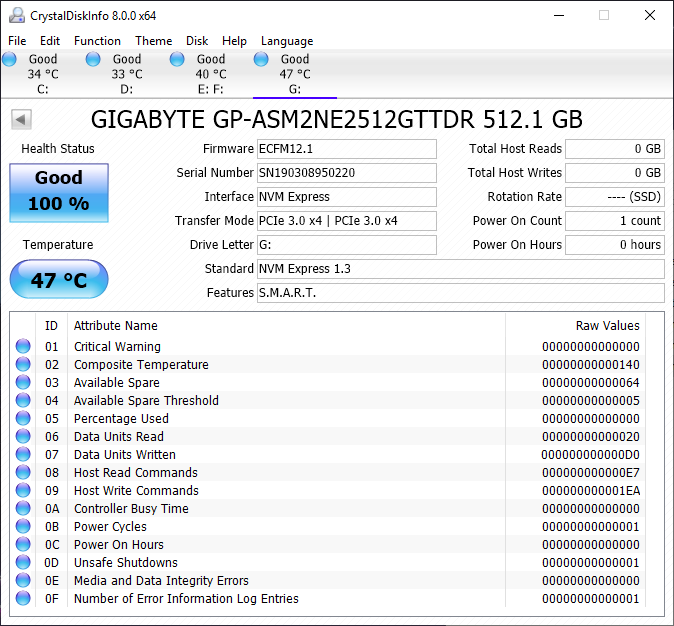Select raw value 00000000000064
674x626 pixels.
click(591, 383)
